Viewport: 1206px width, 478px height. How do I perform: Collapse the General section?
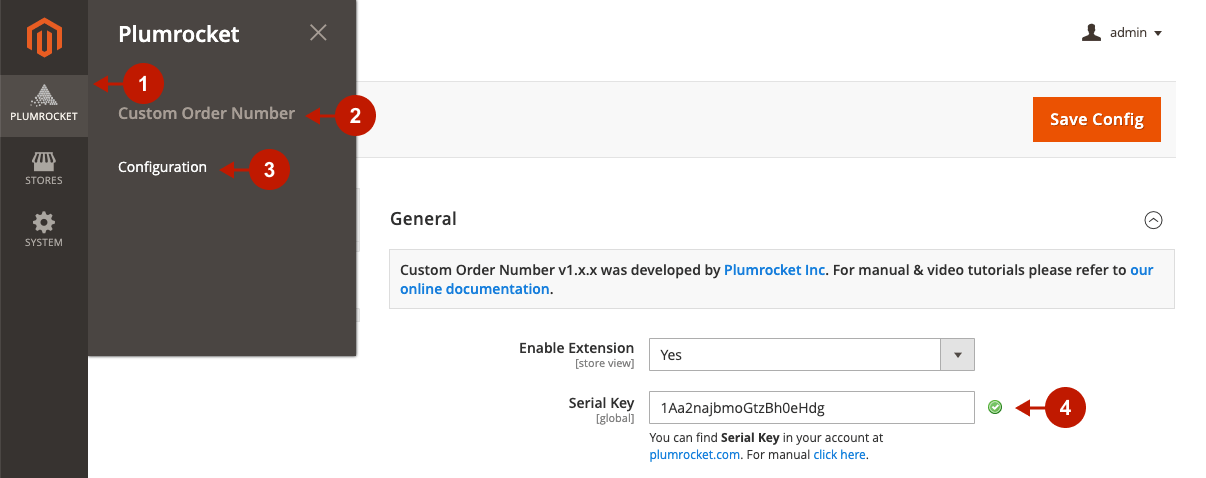pos(1153,220)
